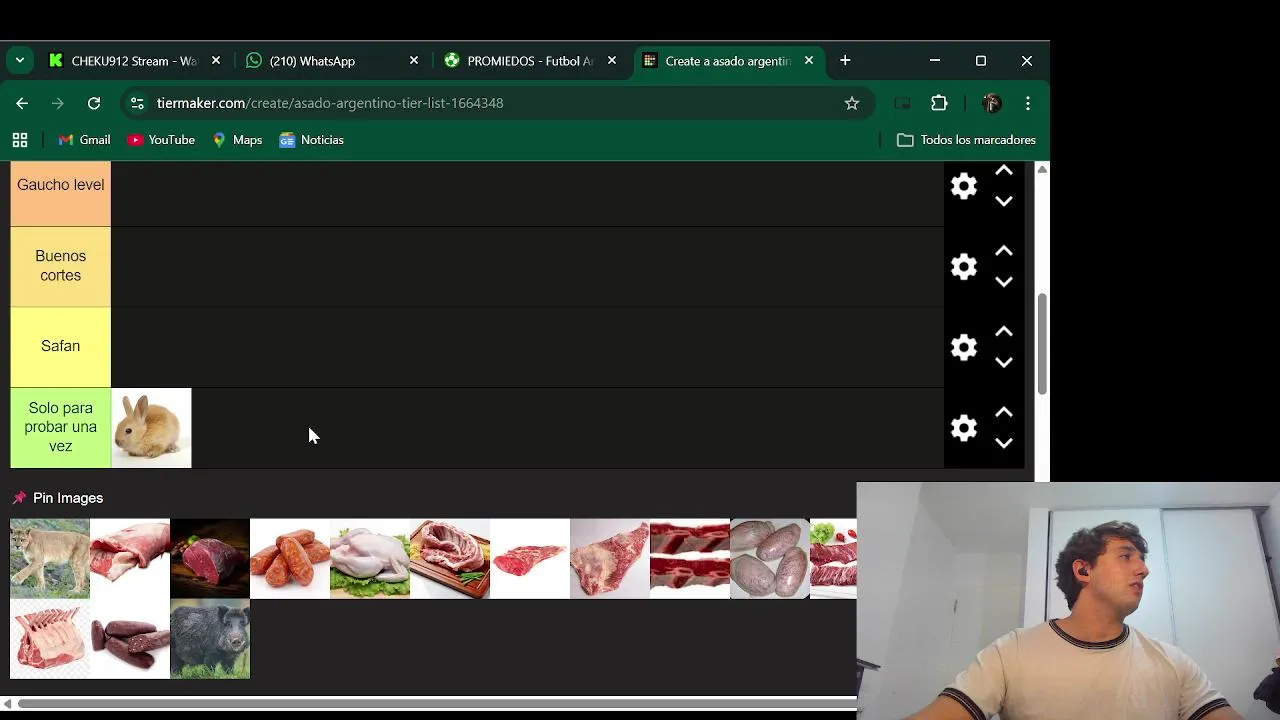Screen dimensions: 1280x720
Task: Open the Todos los marcadores folder
Action: point(966,140)
